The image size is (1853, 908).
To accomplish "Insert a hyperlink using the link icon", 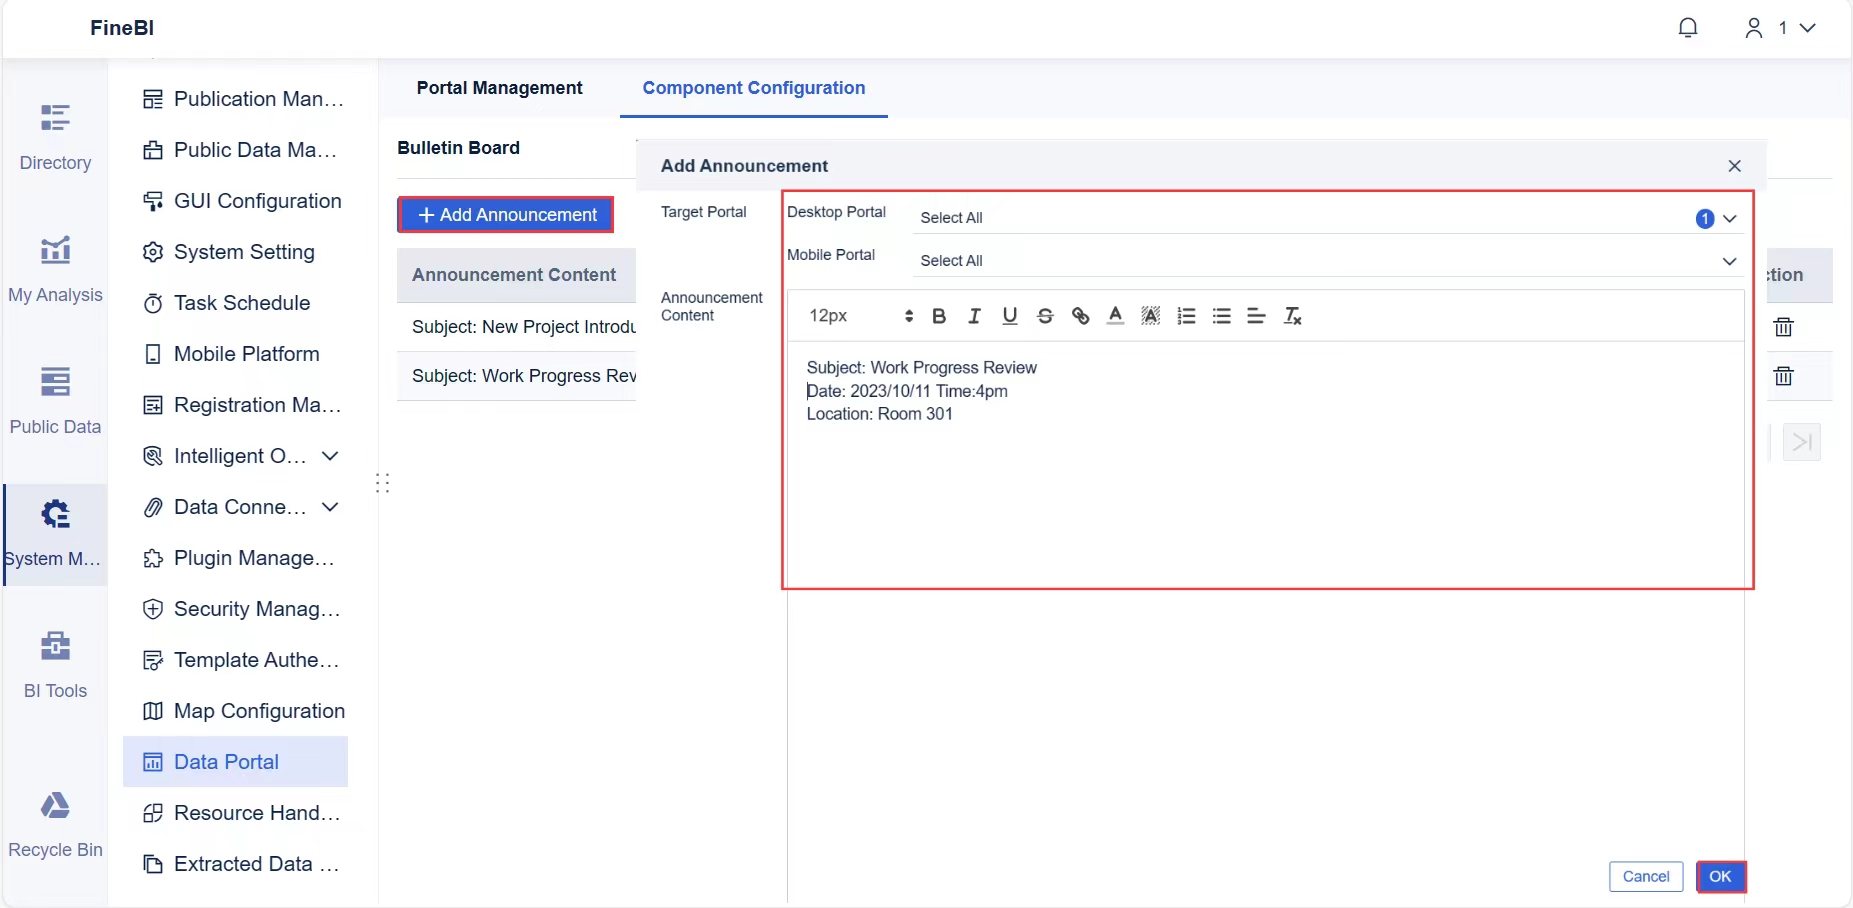I will click(x=1080, y=316).
